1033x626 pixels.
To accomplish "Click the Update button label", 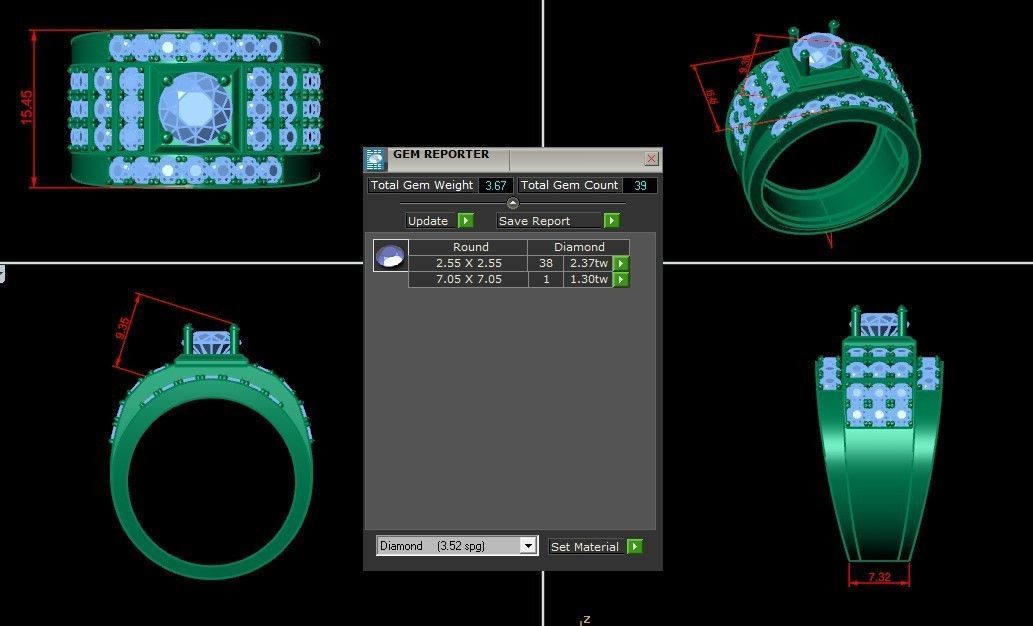I will (428, 221).
